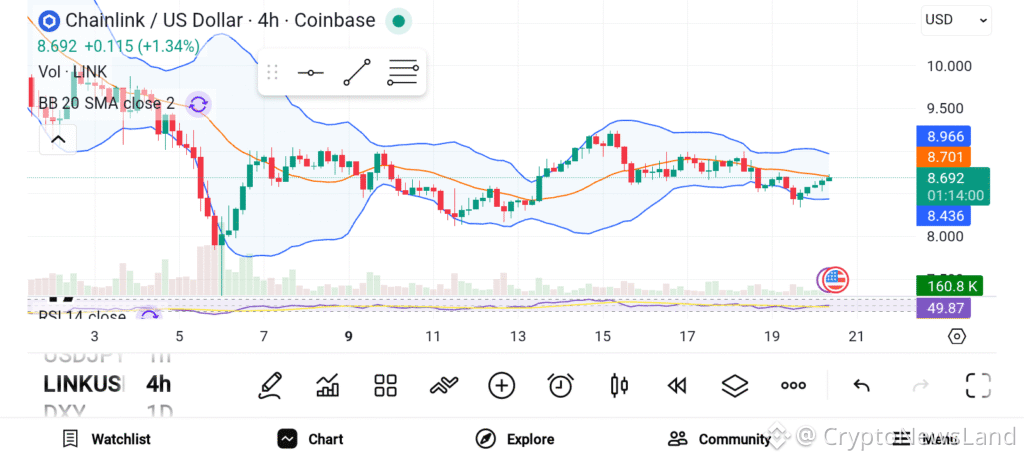Open the USD currency dropdown
This screenshot has height=461, width=1024.
coord(956,19)
